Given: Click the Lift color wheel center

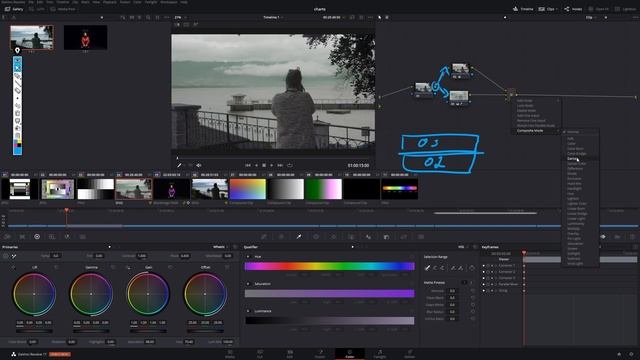Looking at the screenshot, I should pos(34,294).
